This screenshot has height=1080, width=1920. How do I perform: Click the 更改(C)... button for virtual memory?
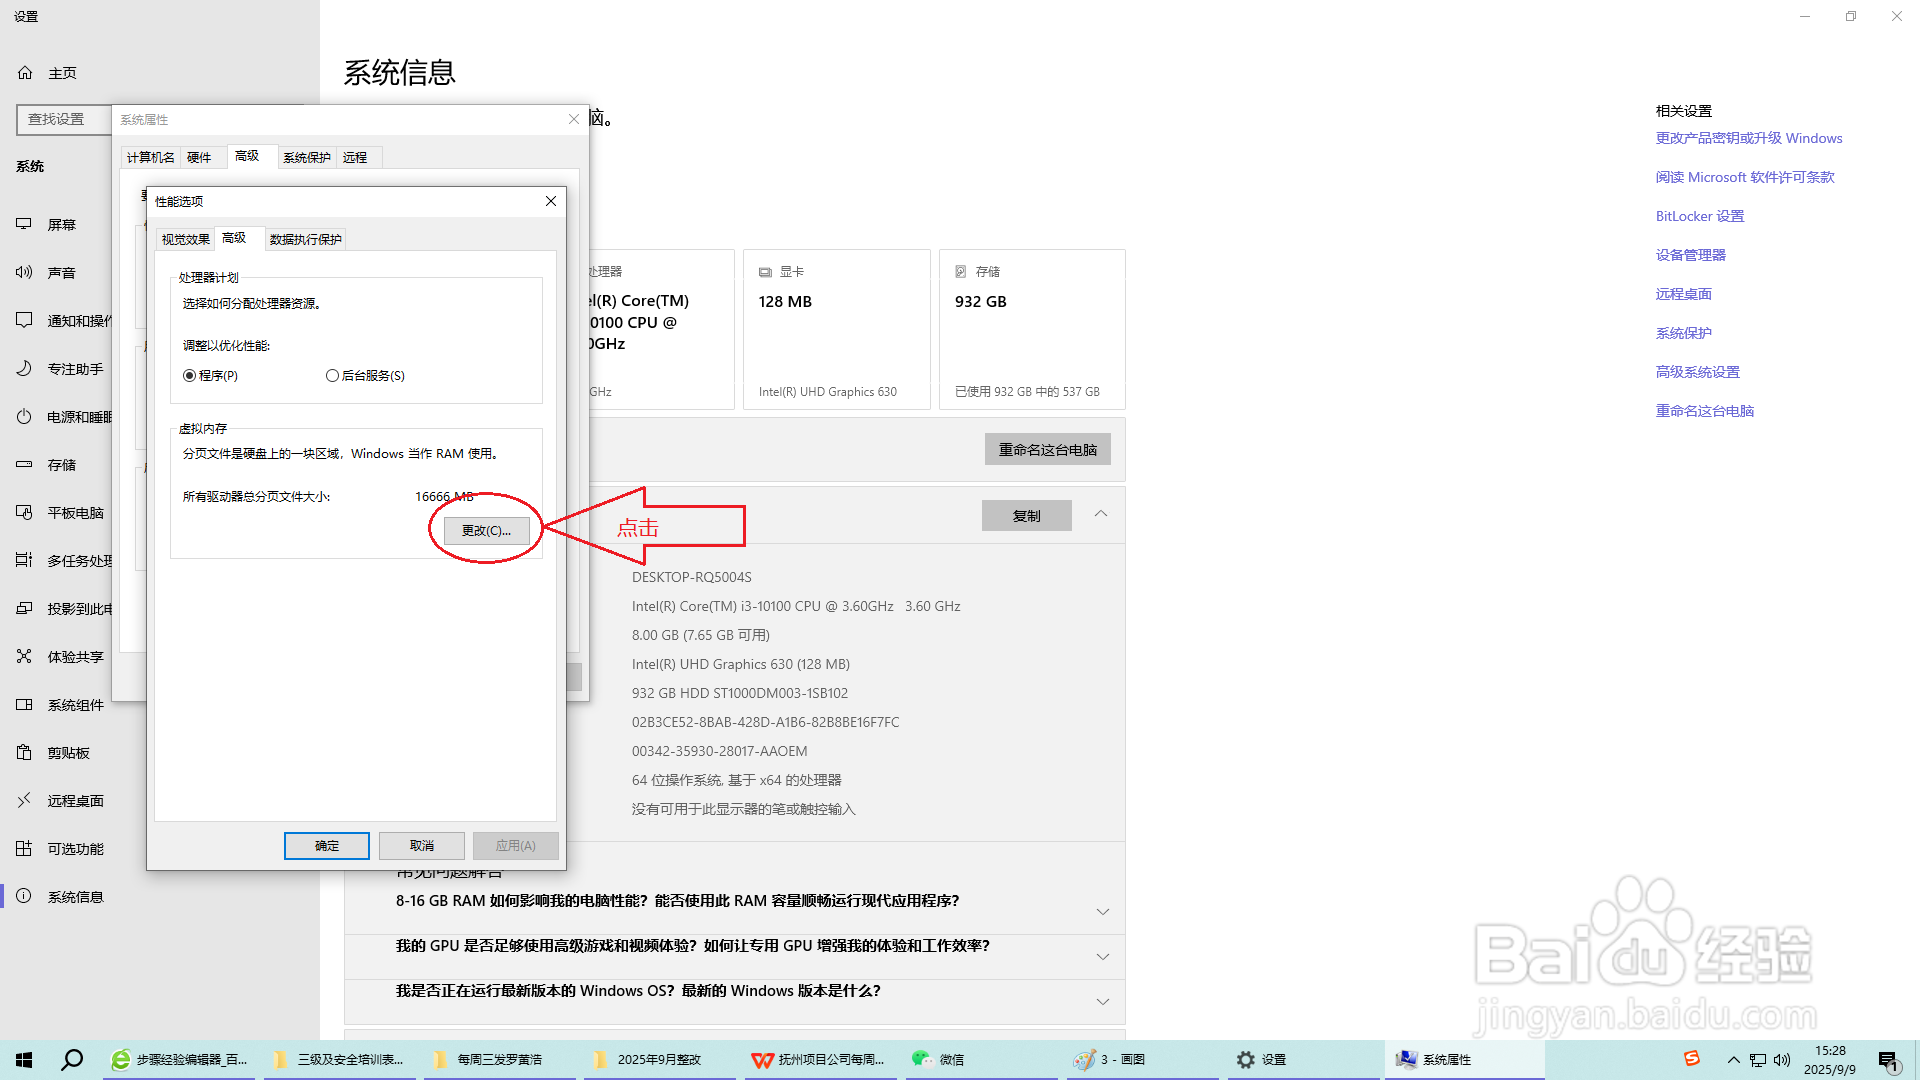[484, 530]
